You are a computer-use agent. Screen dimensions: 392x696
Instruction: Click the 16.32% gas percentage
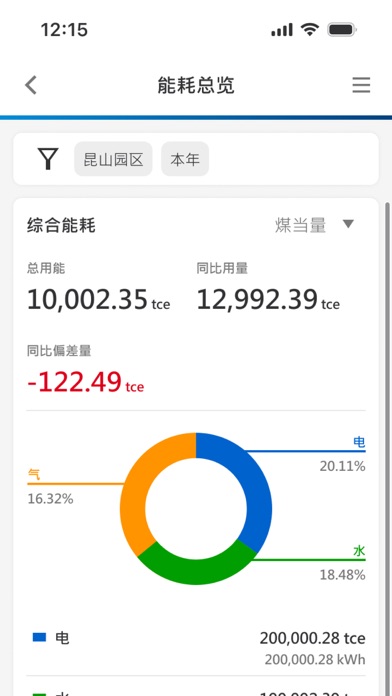50,499
